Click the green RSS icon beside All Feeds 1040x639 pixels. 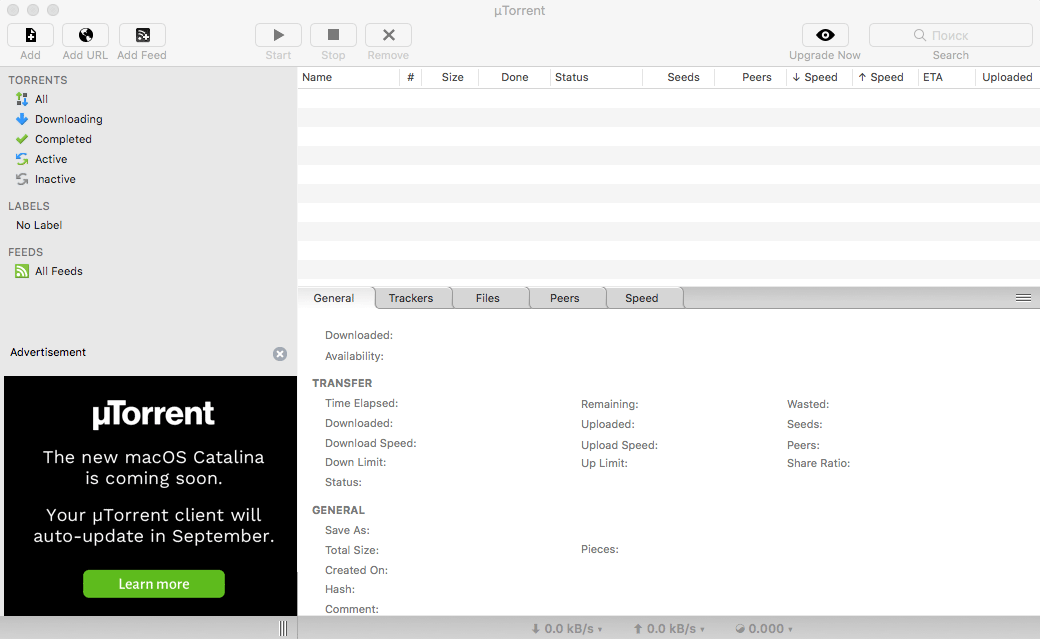pos(22,271)
